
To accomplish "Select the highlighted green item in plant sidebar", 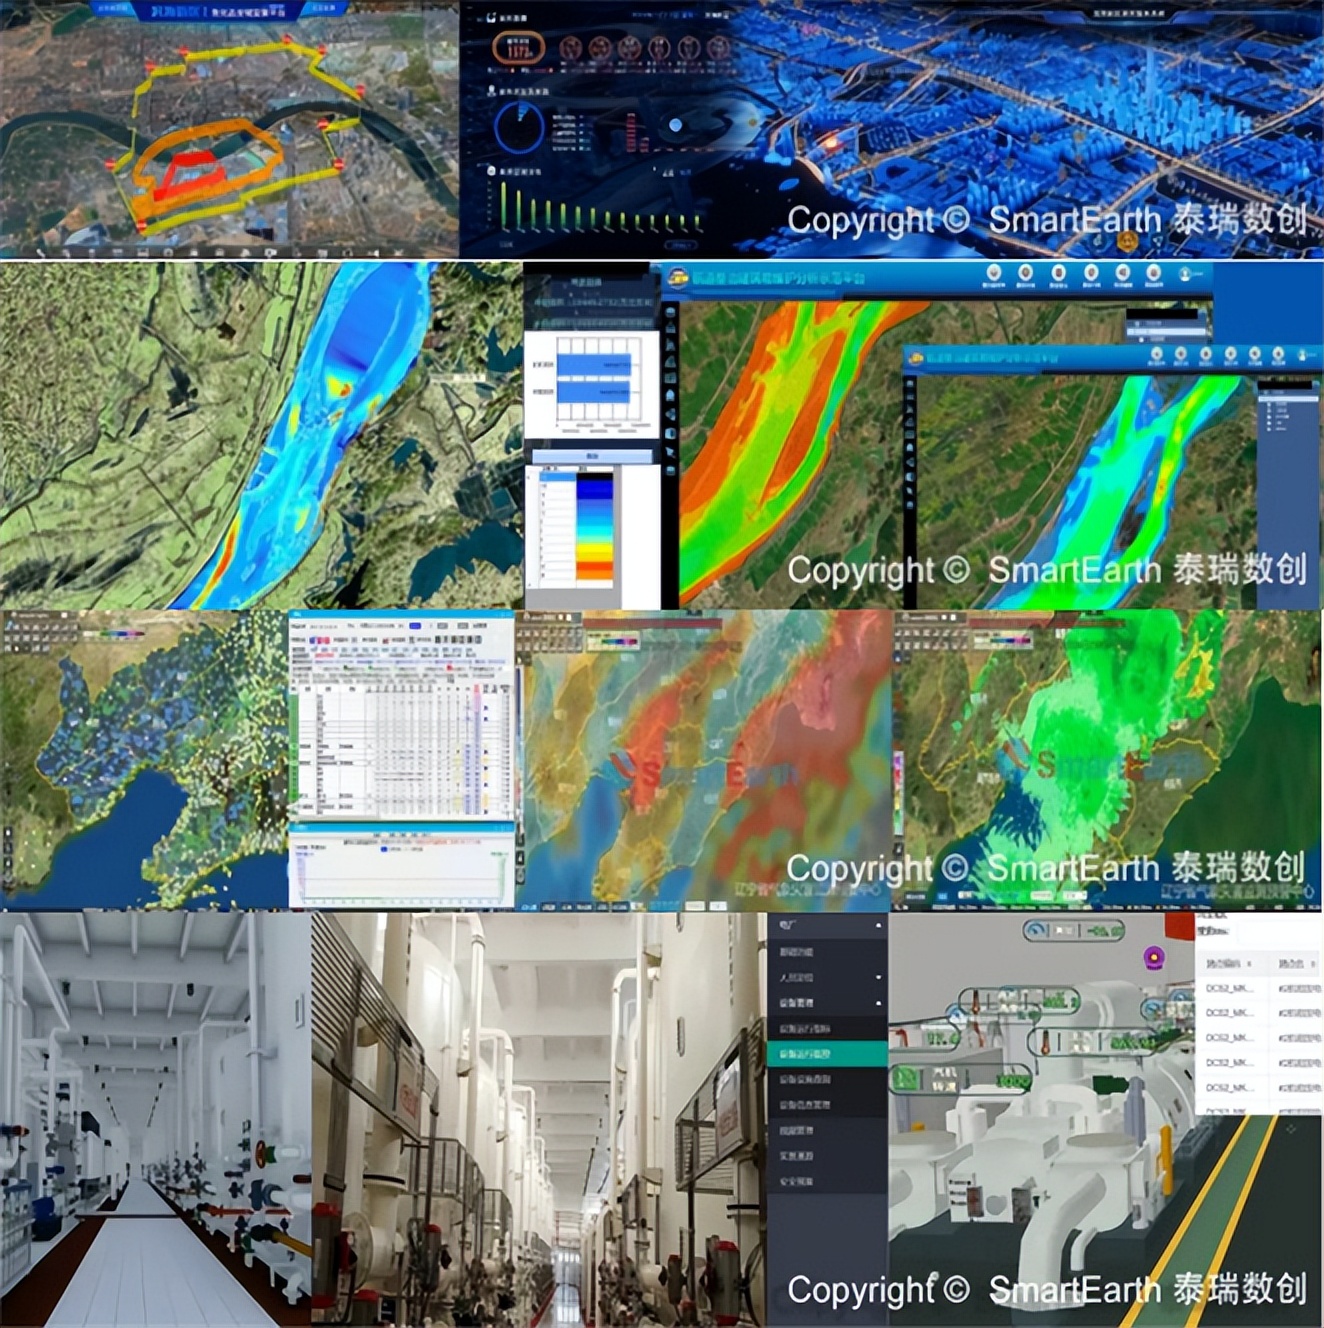I will [827, 1053].
